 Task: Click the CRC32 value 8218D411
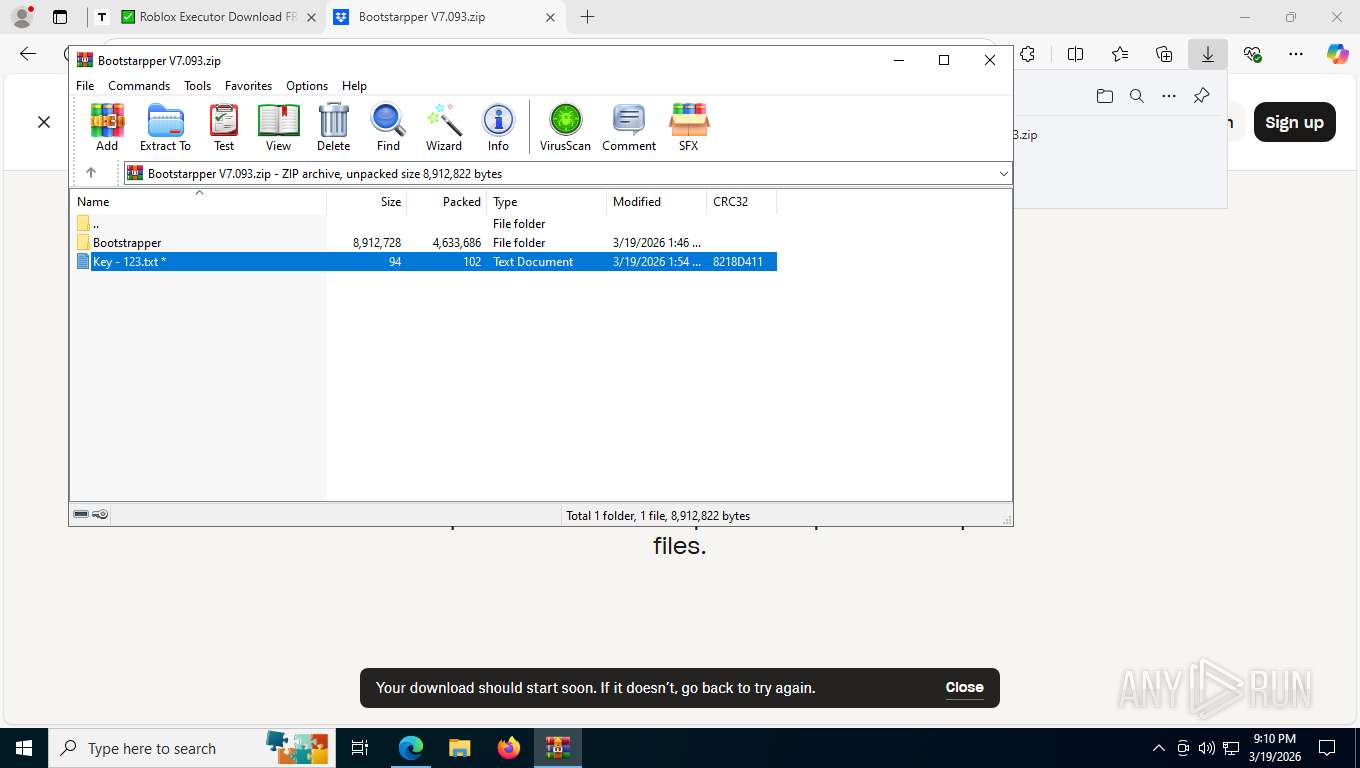click(738, 261)
